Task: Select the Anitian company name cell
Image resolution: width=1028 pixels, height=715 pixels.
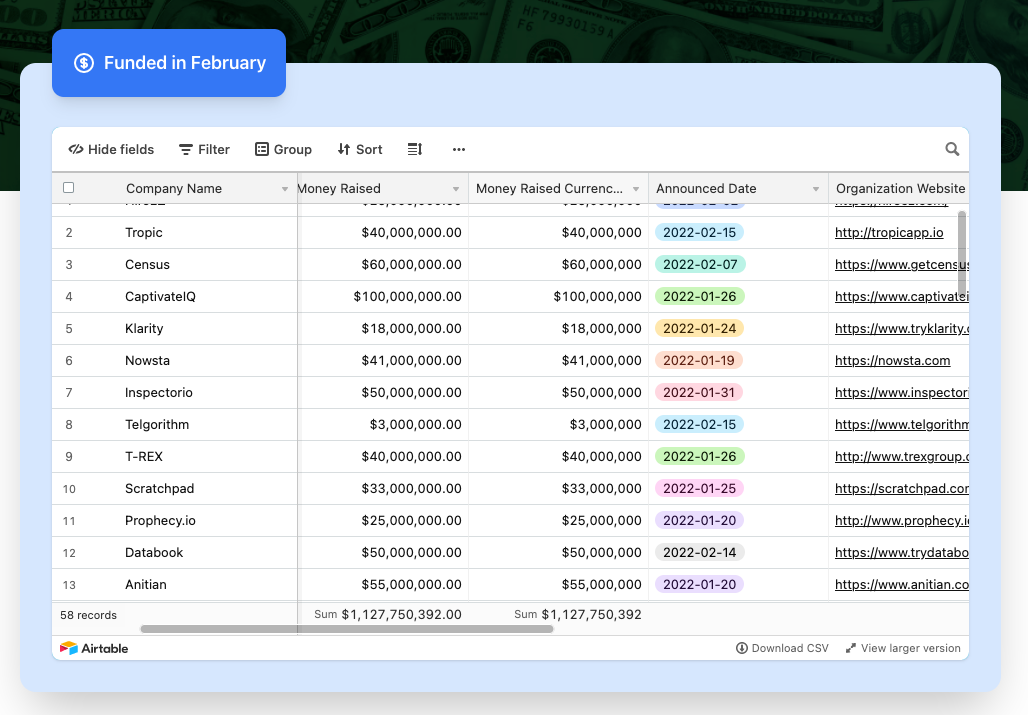Action: point(175,585)
